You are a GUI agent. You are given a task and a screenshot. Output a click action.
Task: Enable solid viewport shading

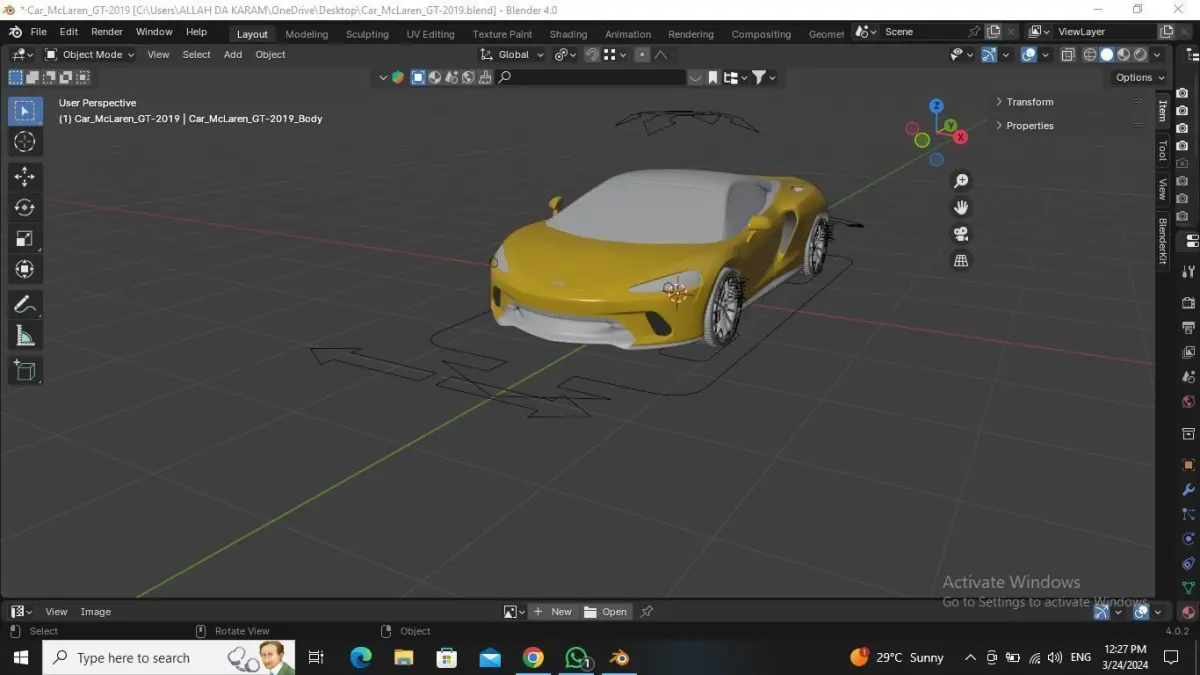coord(1107,55)
